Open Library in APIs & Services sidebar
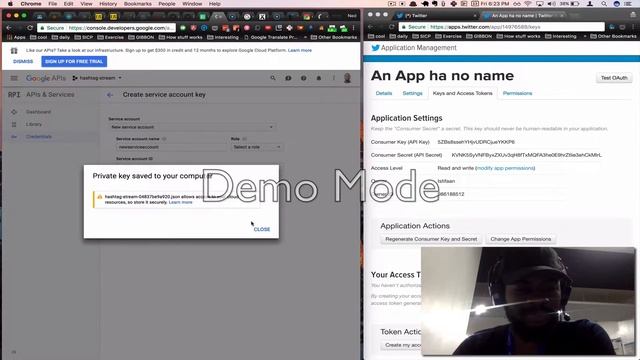 click(34, 124)
